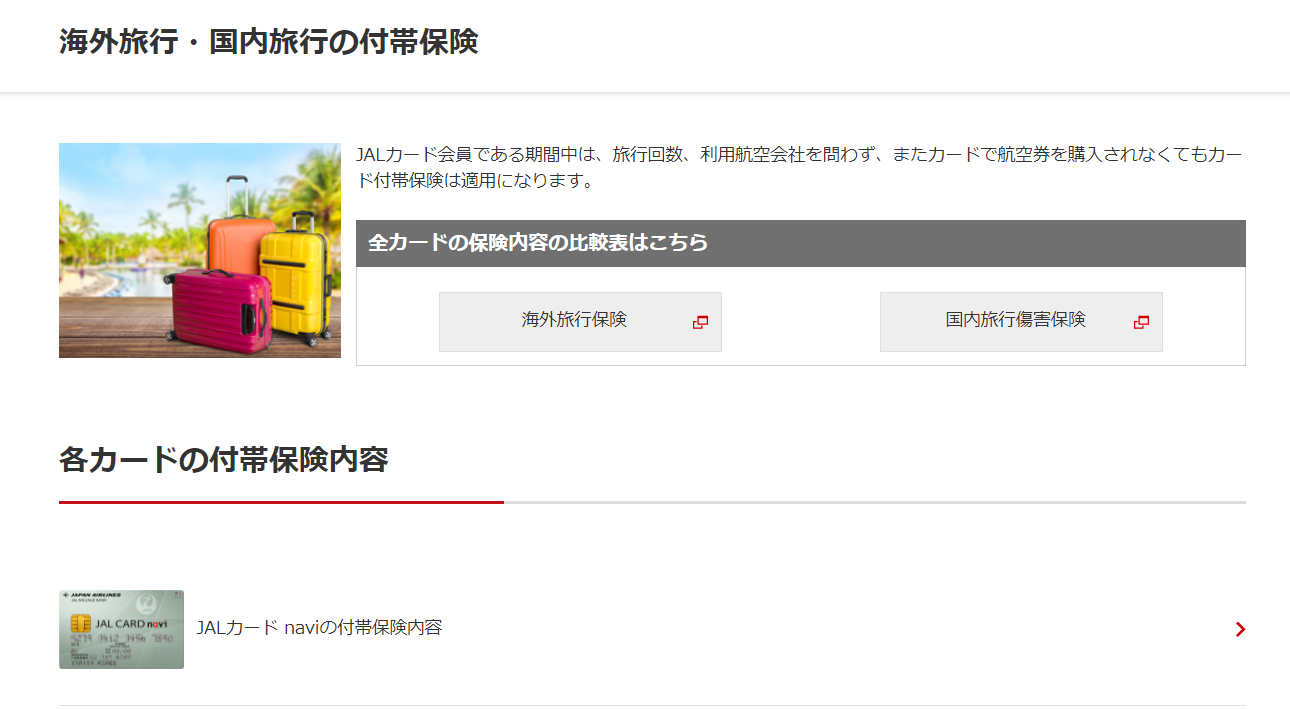Click heading 各カードの付帯保険内容
The image size is (1290, 710).
(223, 460)
